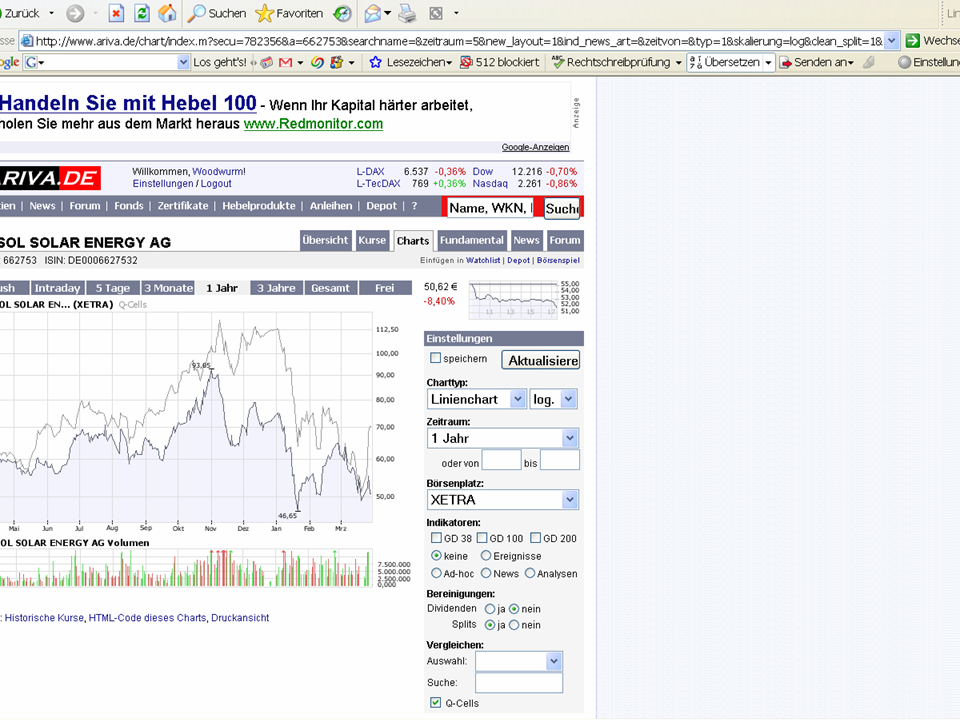Open the address bar URL dropdown

(892, 40)
